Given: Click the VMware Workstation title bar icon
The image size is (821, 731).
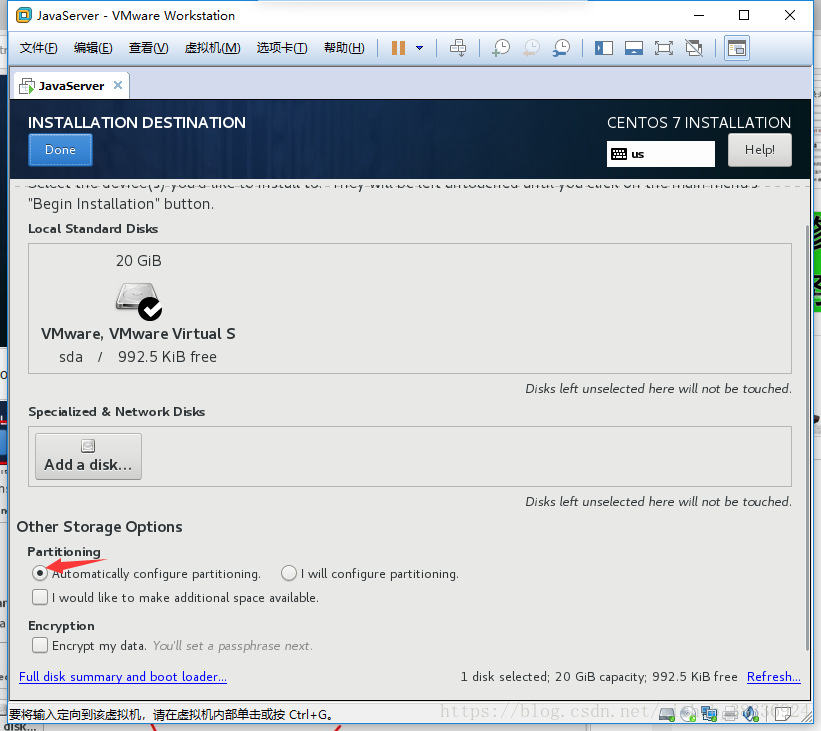Looking at the screenshot, I should (24, 15).
